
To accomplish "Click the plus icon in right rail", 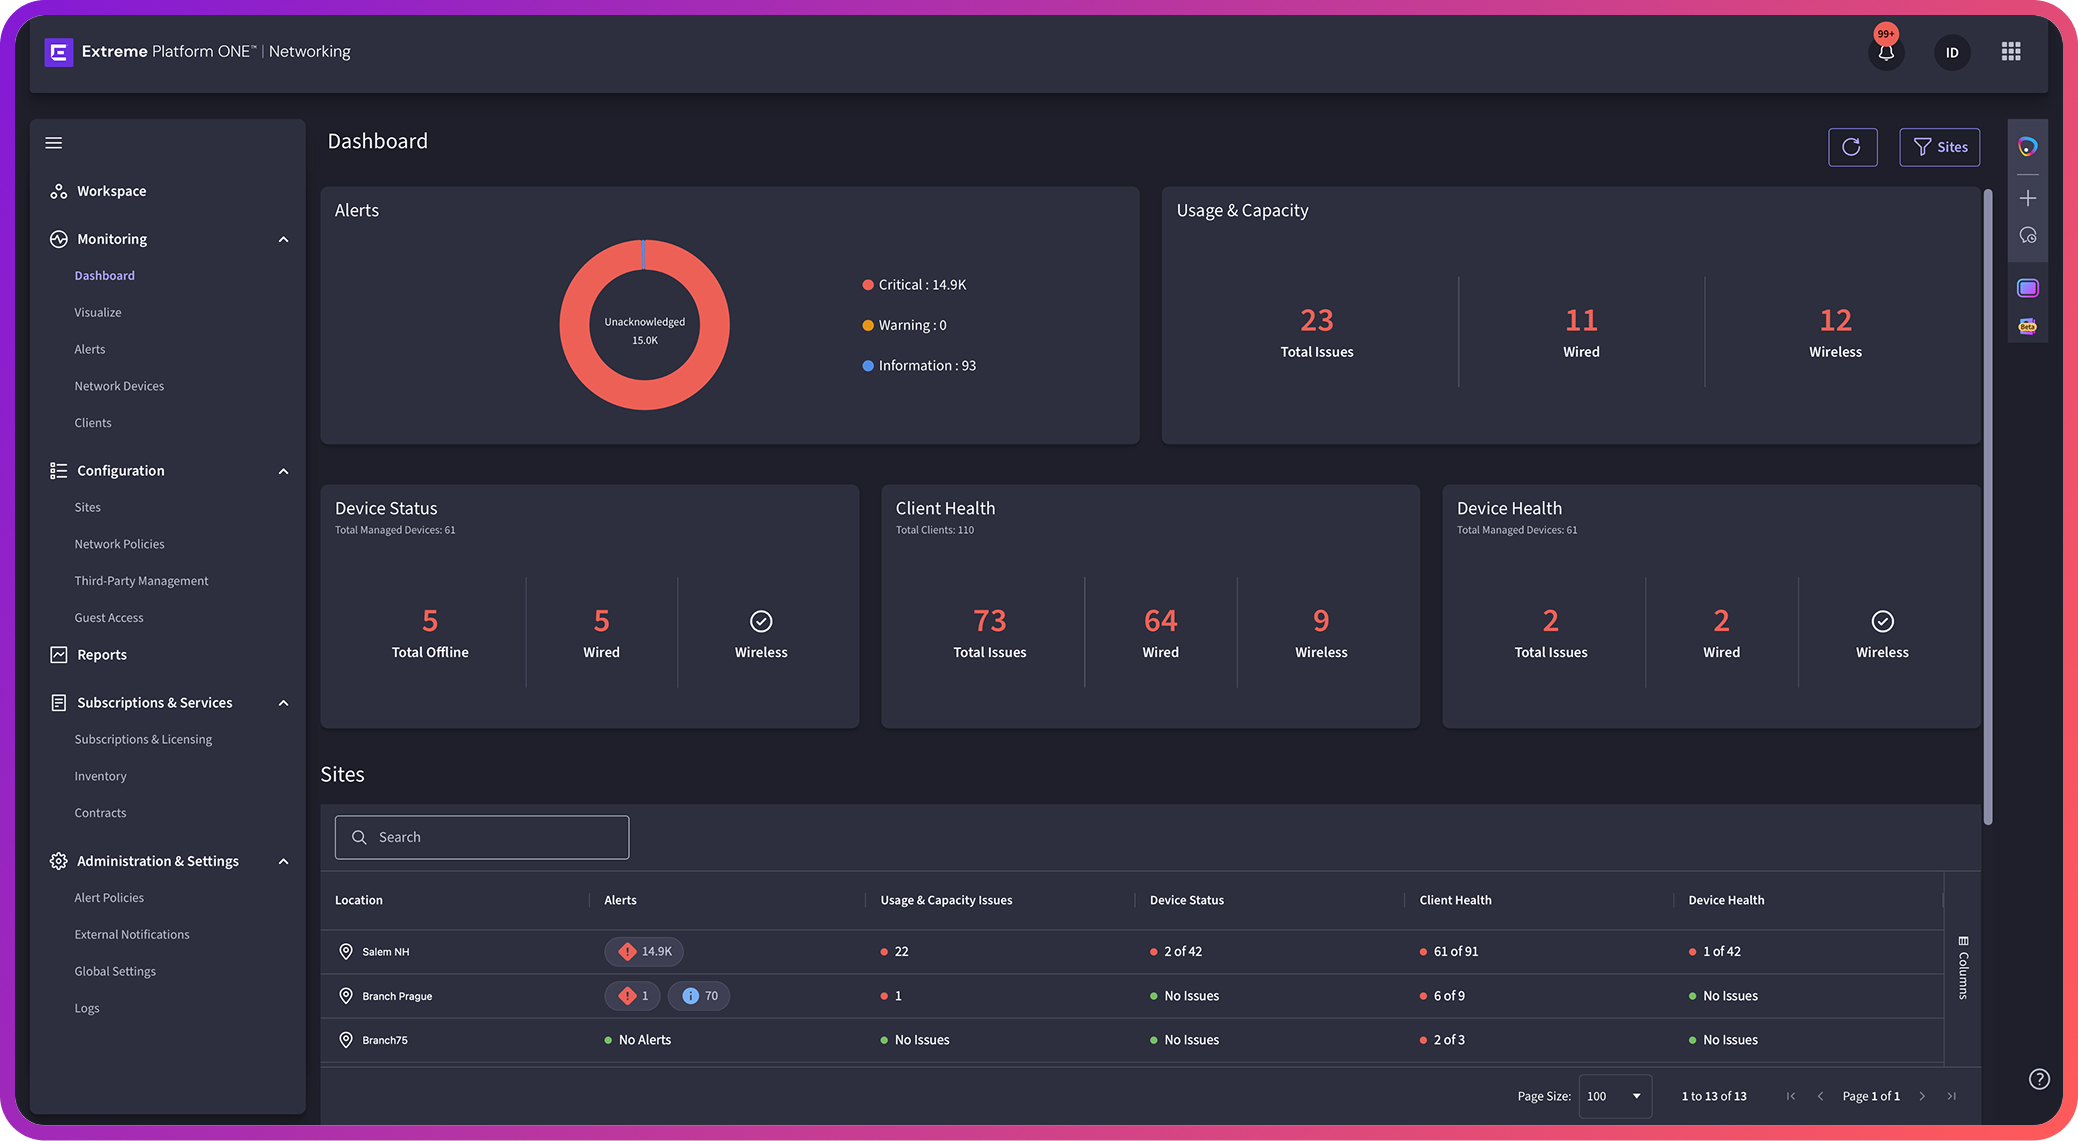I will (2027, 198).
